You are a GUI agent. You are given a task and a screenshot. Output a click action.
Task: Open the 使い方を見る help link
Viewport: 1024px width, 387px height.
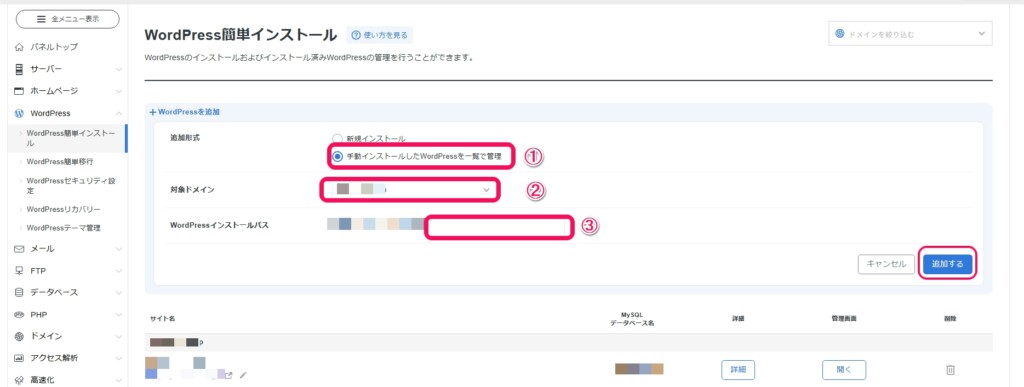coord(379,35)
